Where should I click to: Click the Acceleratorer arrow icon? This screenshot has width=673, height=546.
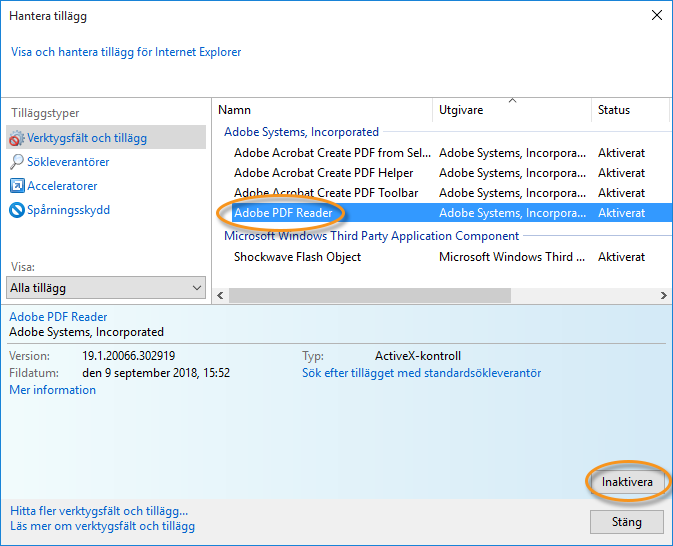[17, 186]
